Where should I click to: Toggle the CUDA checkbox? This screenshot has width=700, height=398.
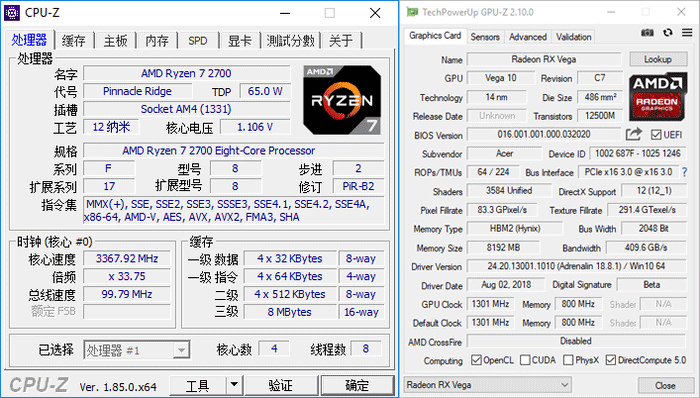(x=525, y=360)
